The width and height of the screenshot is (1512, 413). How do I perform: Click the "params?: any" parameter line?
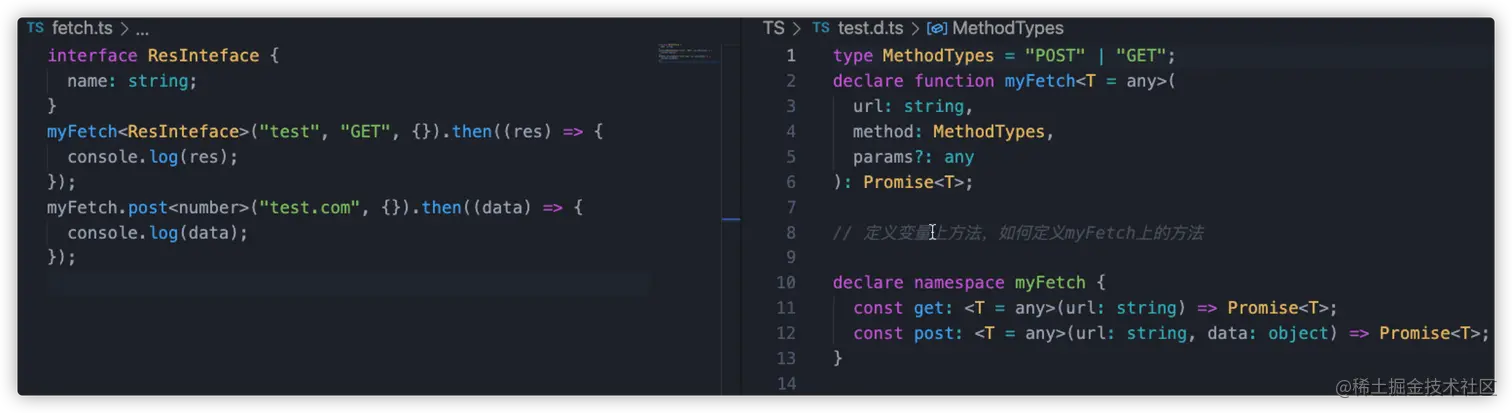click(x=913, y=157)
